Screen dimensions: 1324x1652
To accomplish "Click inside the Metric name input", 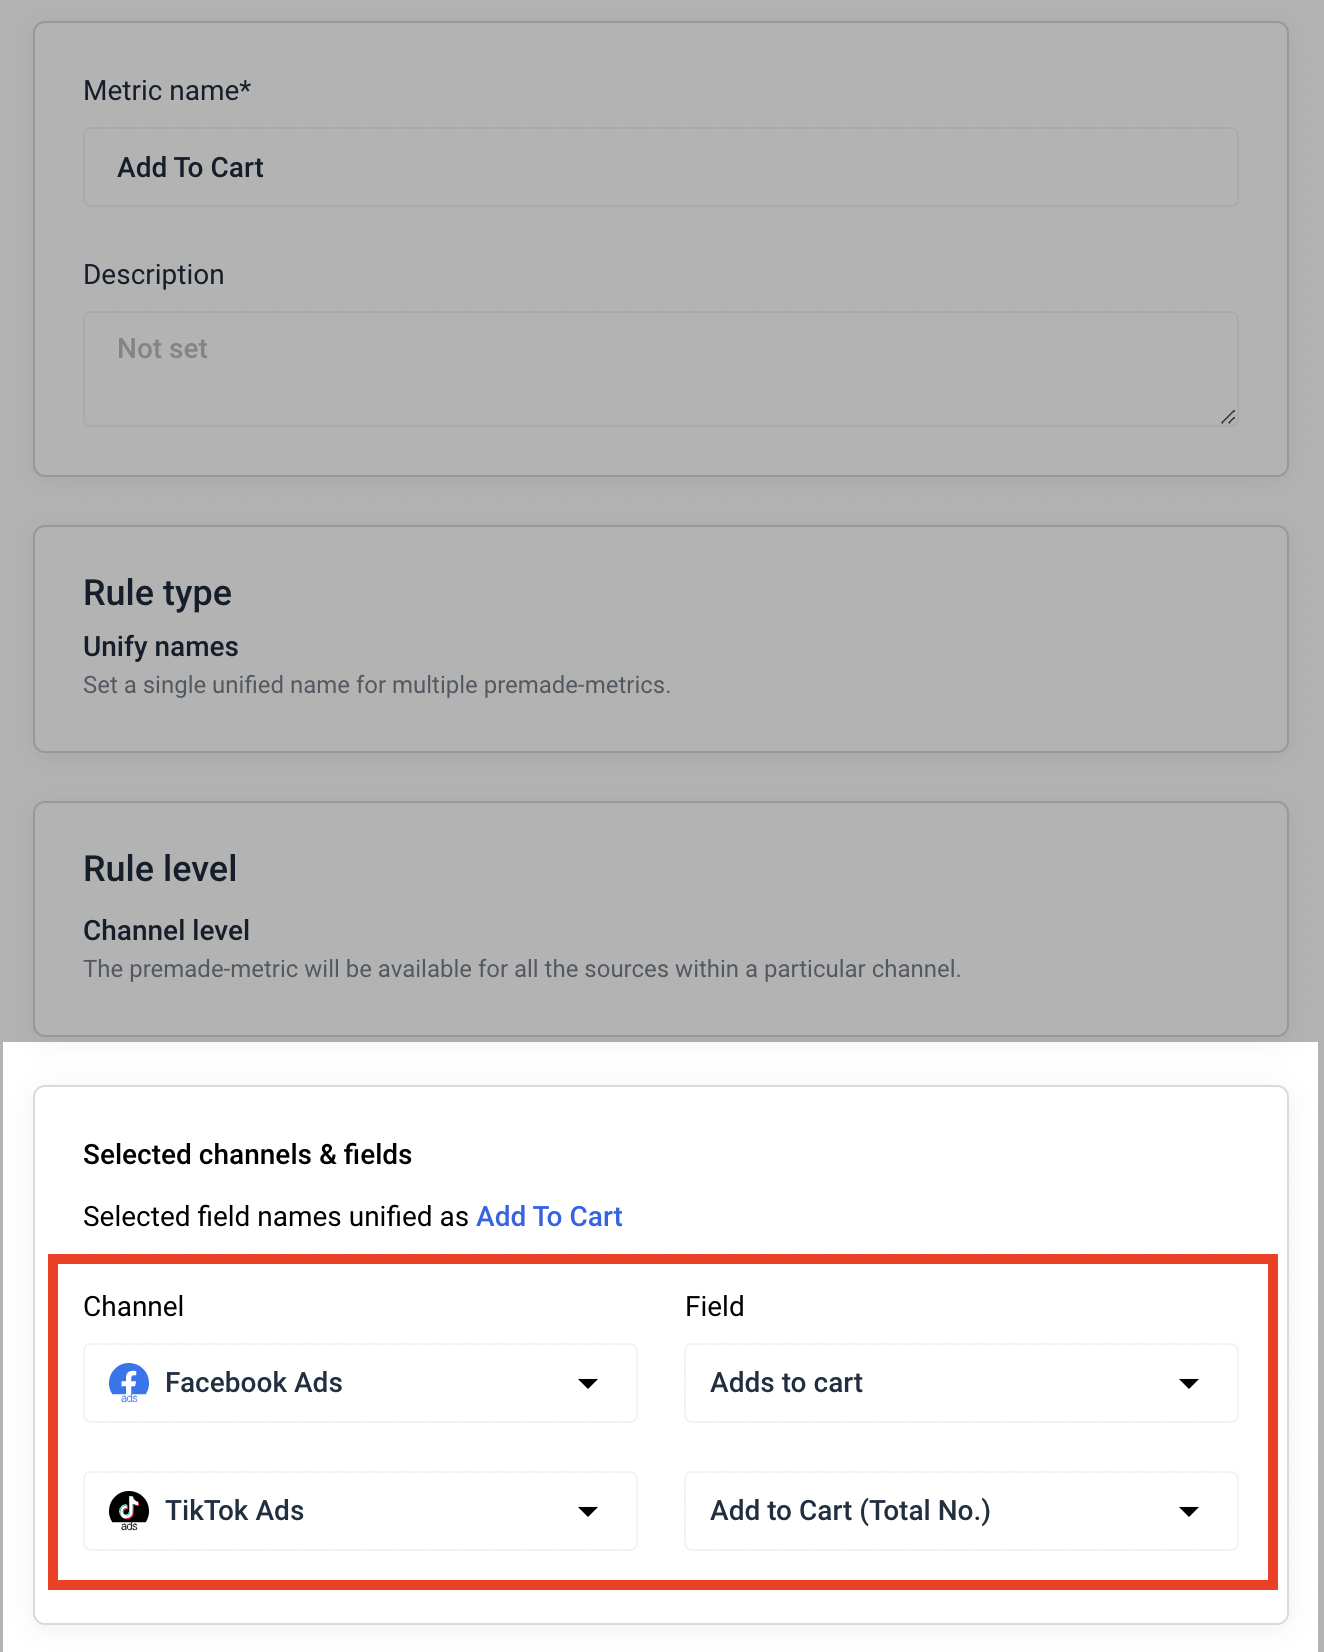I will pyautogui.click(x=660, y=166).
